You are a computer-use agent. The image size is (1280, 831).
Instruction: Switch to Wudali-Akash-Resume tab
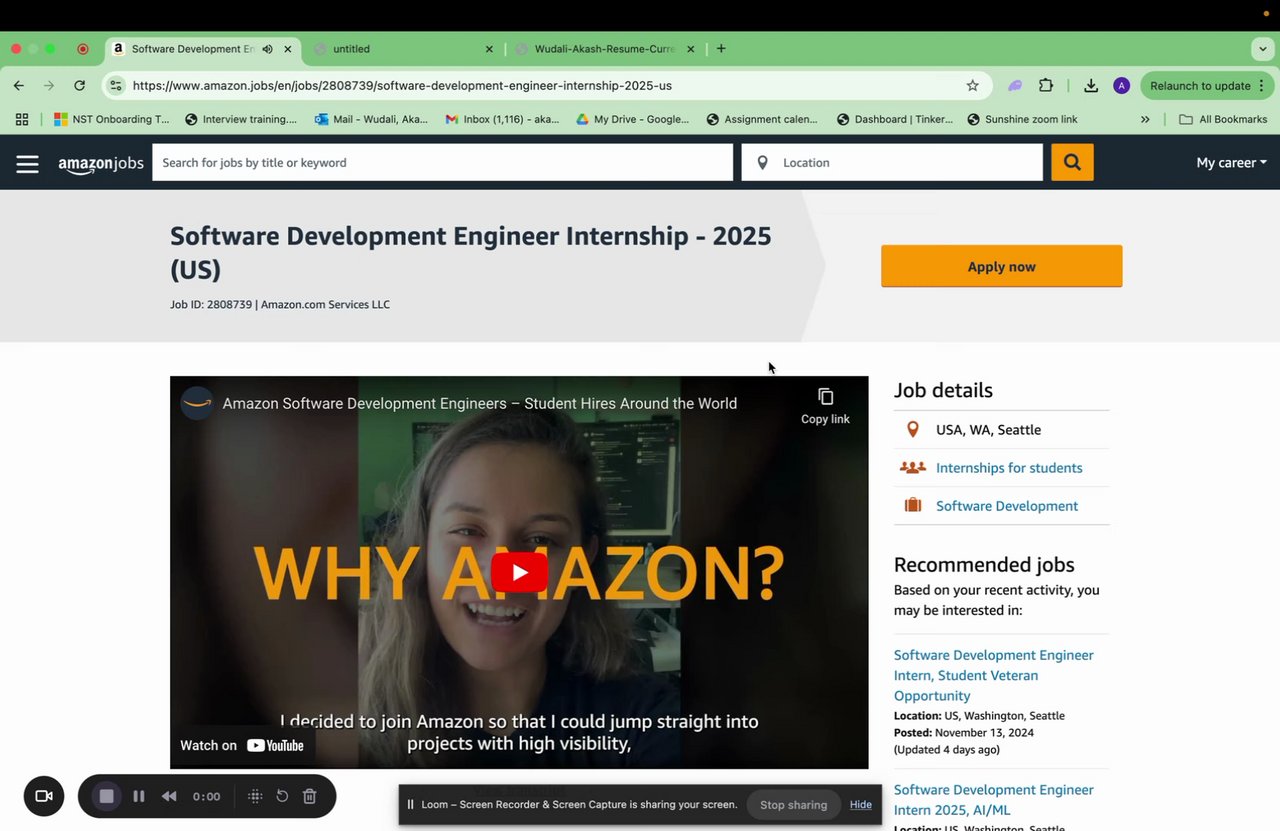click(604, 48)
